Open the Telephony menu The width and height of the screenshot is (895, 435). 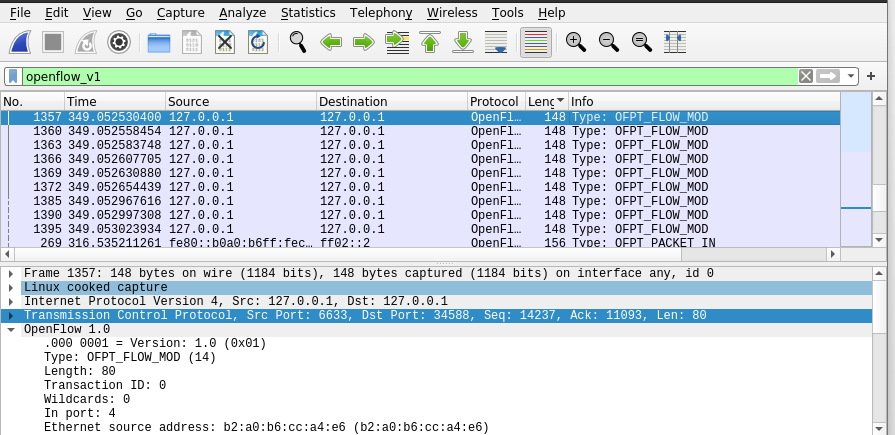click(x=380, y=13)
